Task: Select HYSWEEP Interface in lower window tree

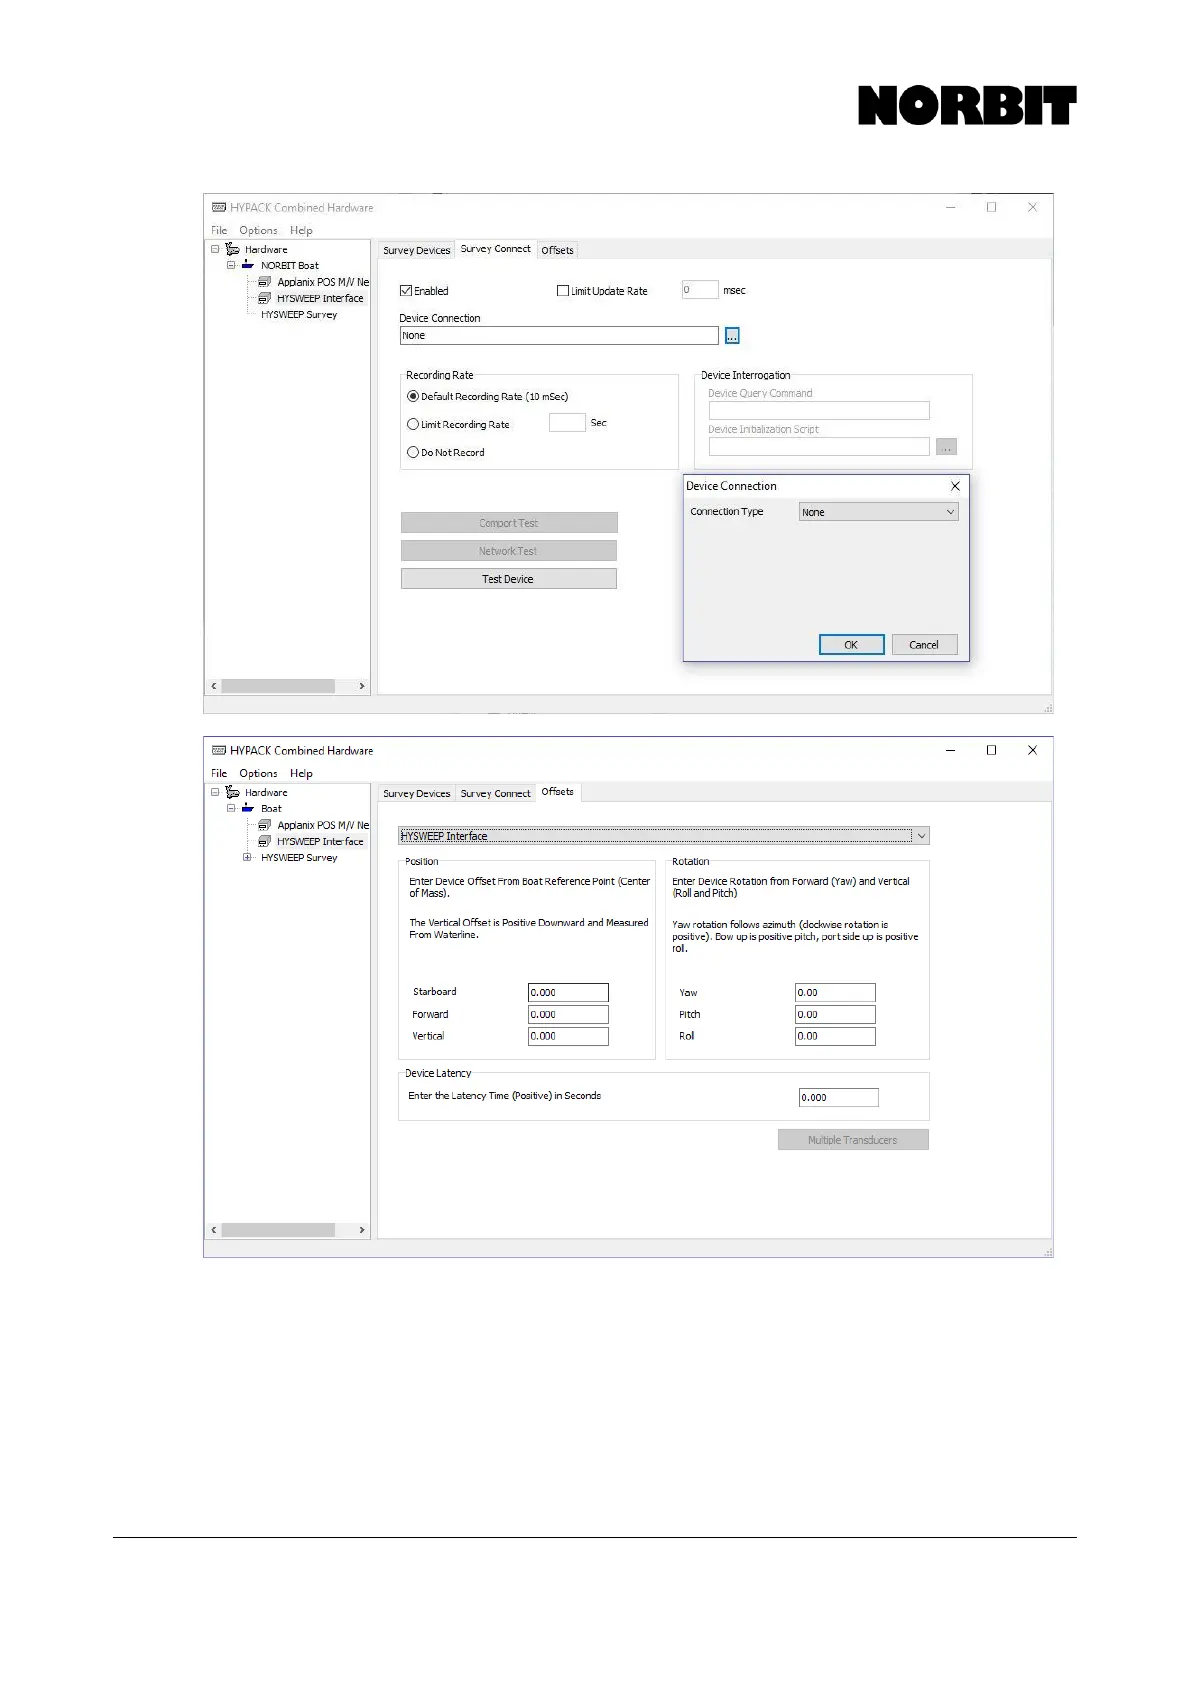Action: tap(320, 841)
